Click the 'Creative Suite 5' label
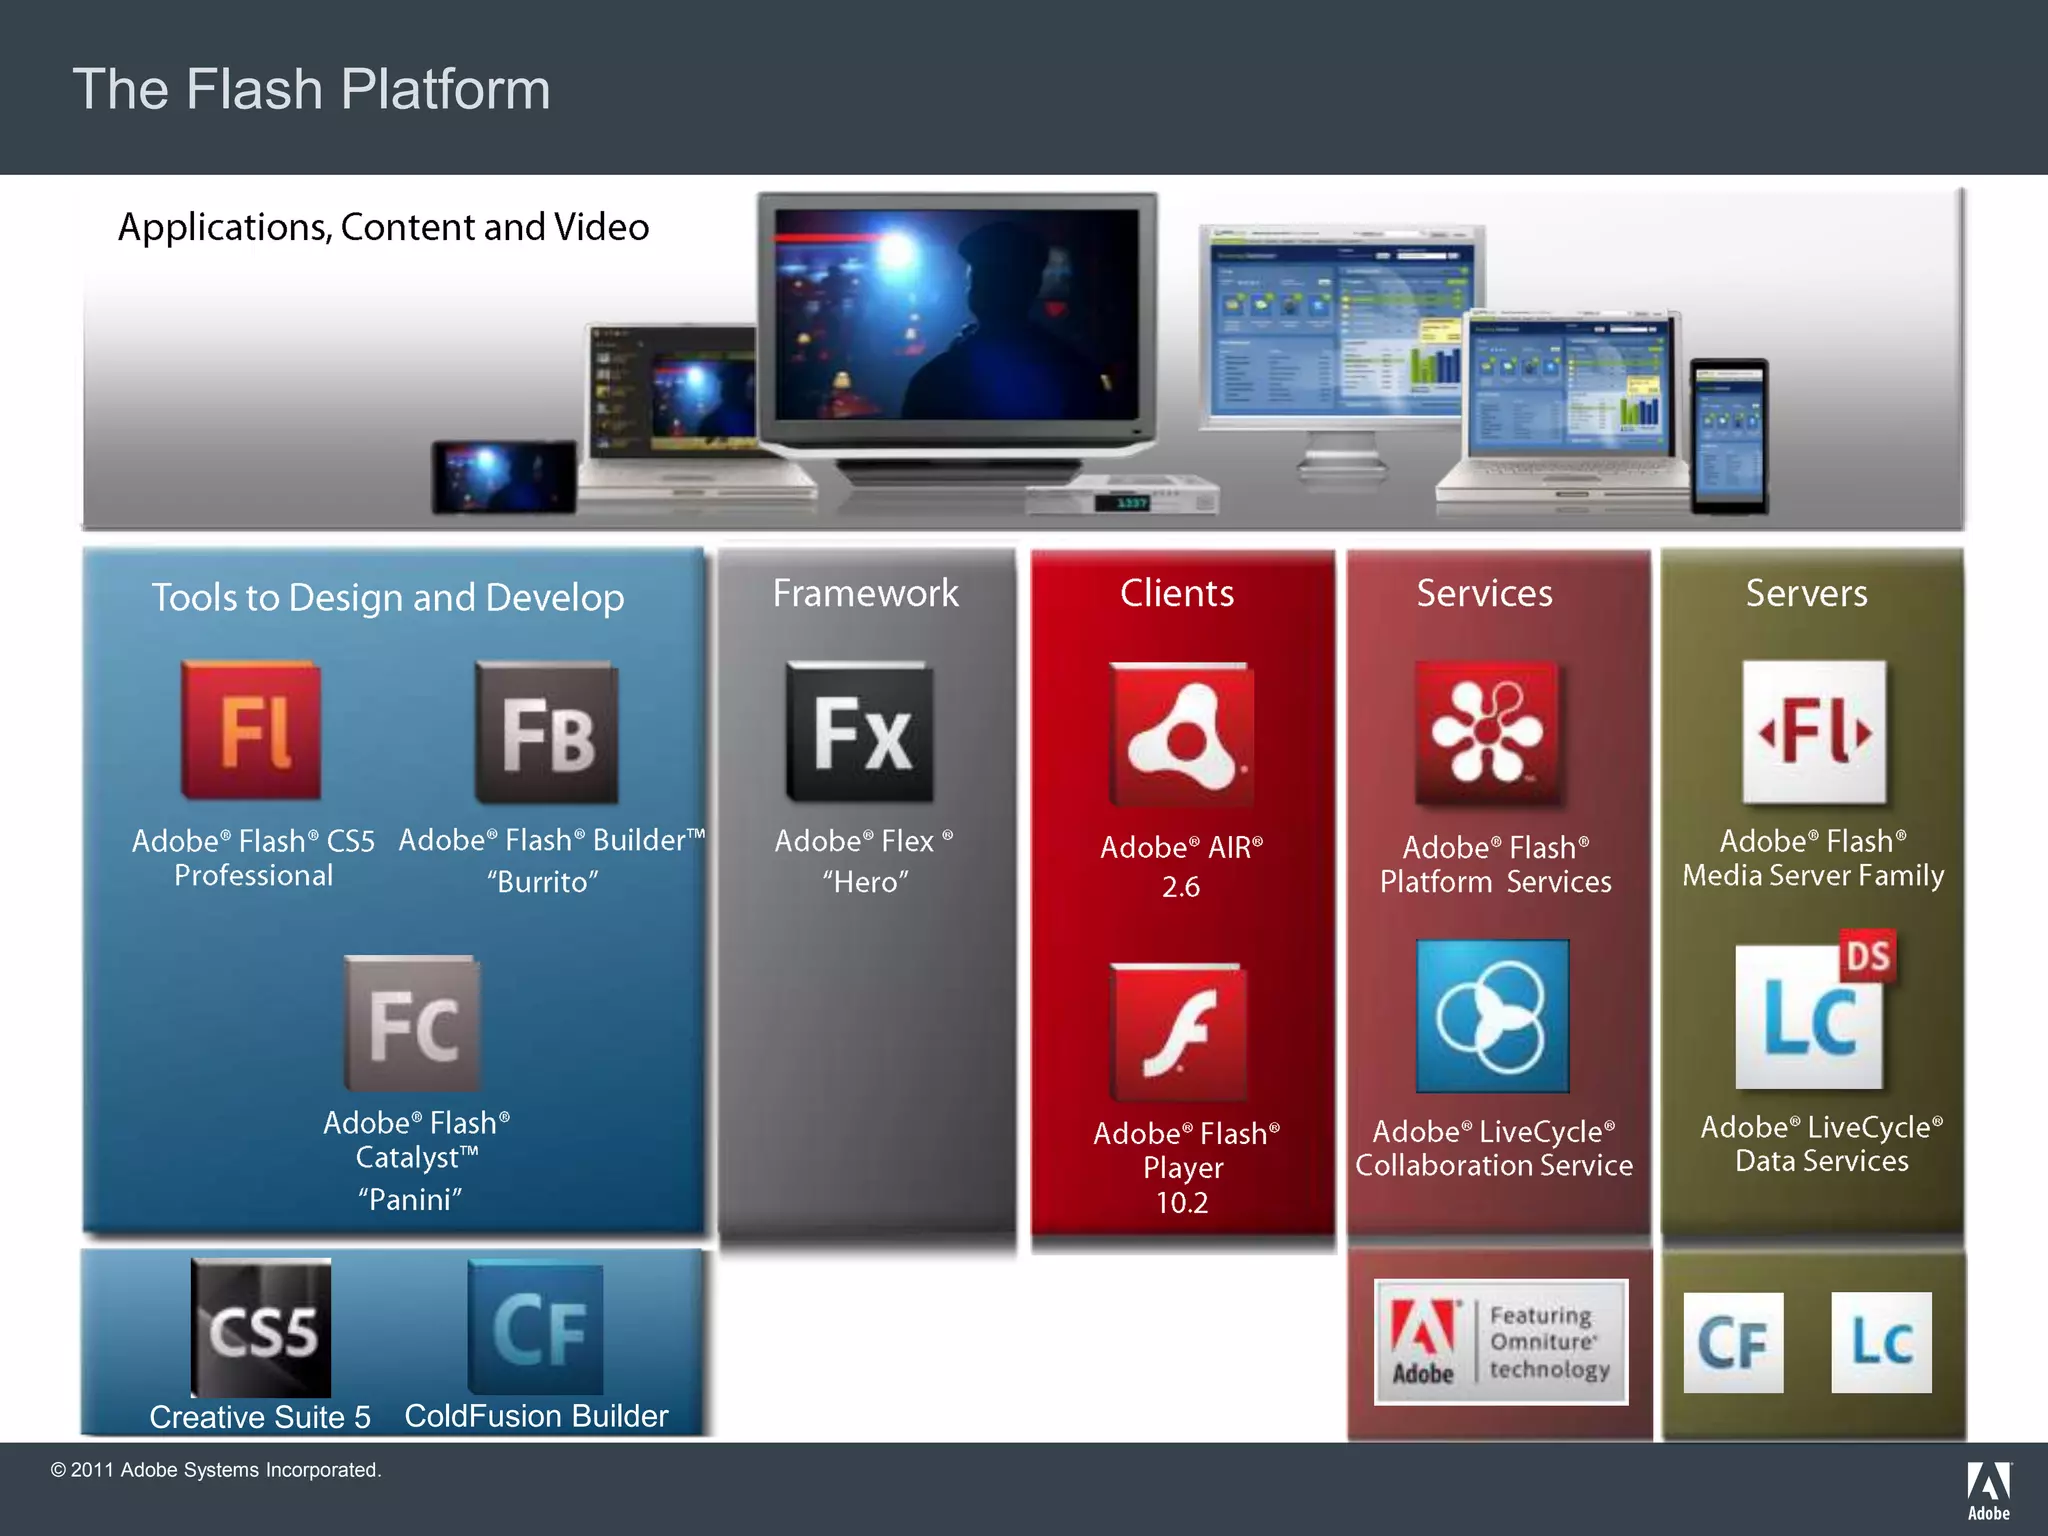Viewport: 2048px width, 1536px height. [x=260, y=1417]
